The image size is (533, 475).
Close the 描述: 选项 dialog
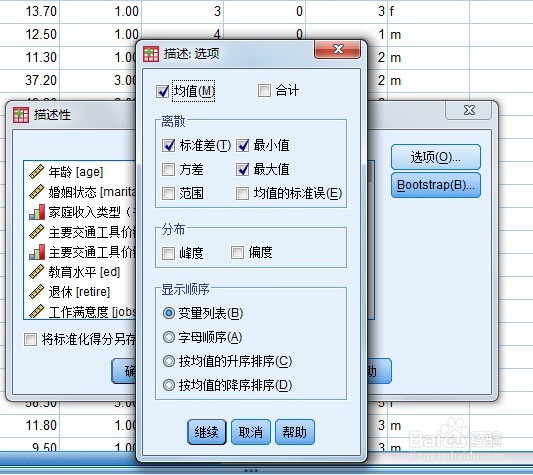point(338,49)
